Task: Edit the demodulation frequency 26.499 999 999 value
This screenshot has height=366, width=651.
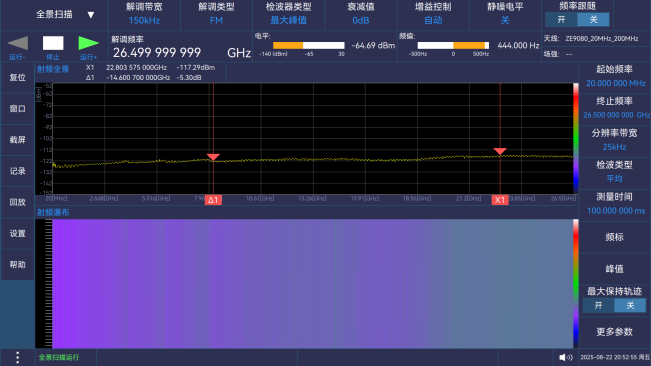Action: click(x=157, y=53)
